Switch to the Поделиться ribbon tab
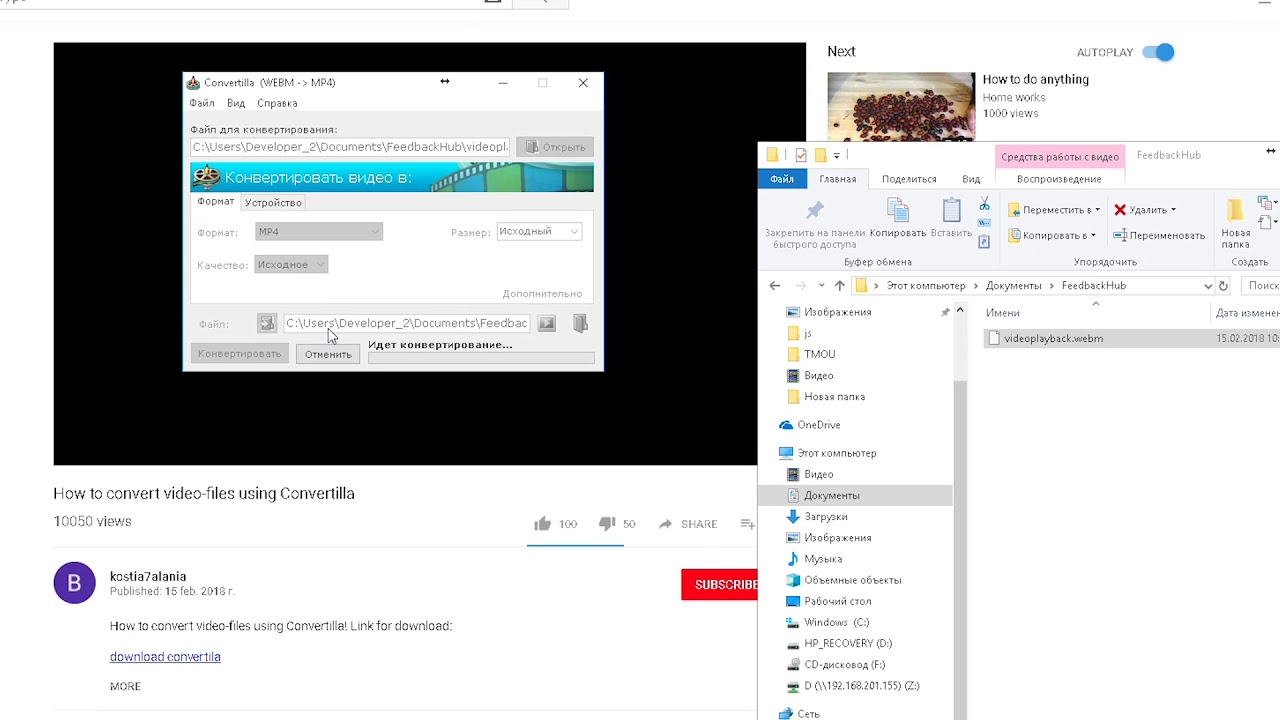Image resolution: width=1280 pixels, height=720 pixels. pos(909,179)
